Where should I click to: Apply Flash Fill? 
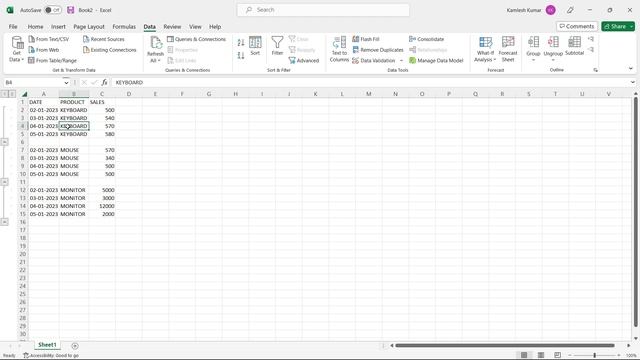pyautogui.click(x=366, y=39)
